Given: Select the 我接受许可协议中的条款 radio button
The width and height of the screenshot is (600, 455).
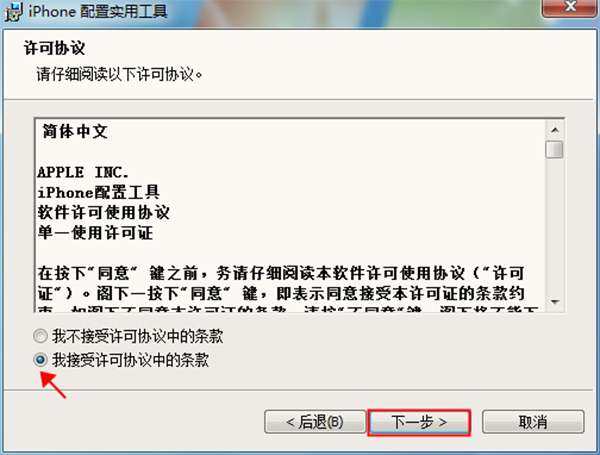Looking at the screenshot, I should pyautogui.click(x=40, y=360).
